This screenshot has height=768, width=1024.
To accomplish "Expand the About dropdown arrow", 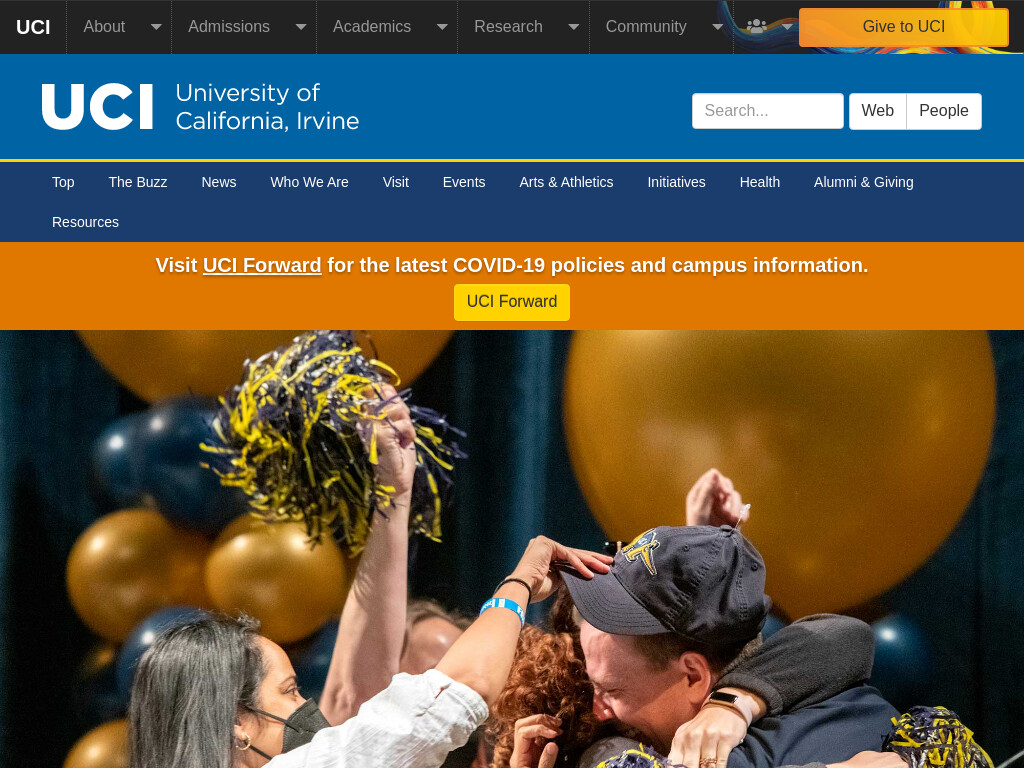I will [x=156, y=27].
